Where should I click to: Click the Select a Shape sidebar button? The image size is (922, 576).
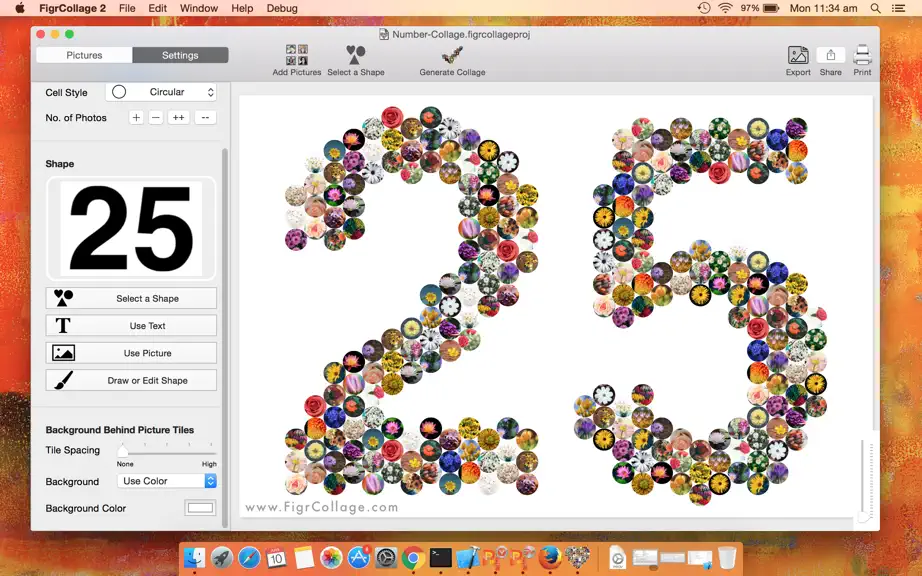pos(131,298)
